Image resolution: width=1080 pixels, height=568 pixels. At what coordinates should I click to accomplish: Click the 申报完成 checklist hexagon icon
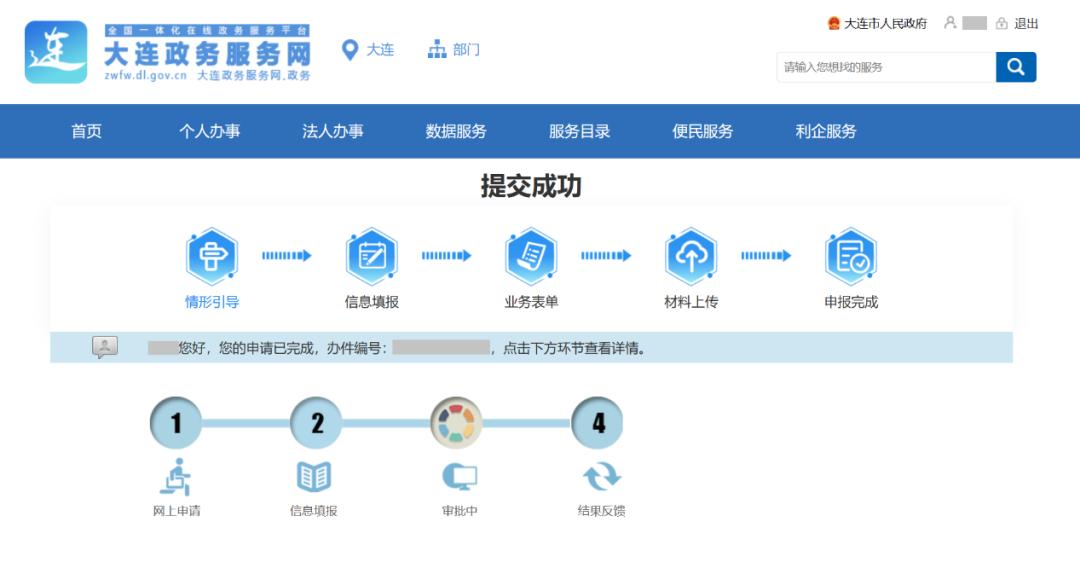[x=851, y=256]
